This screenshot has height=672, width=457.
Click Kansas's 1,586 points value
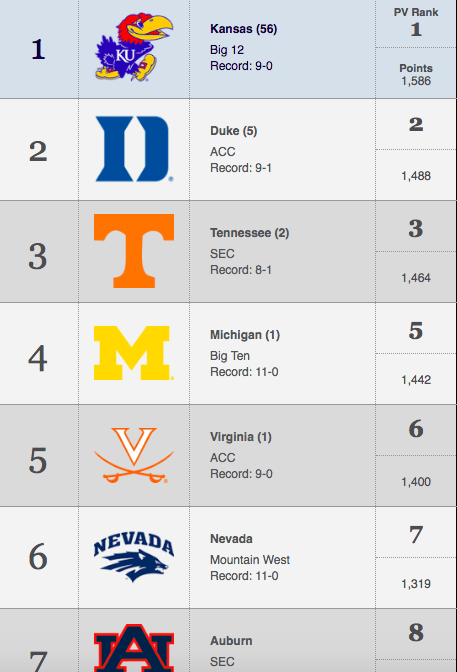click(x=416, y=81)
